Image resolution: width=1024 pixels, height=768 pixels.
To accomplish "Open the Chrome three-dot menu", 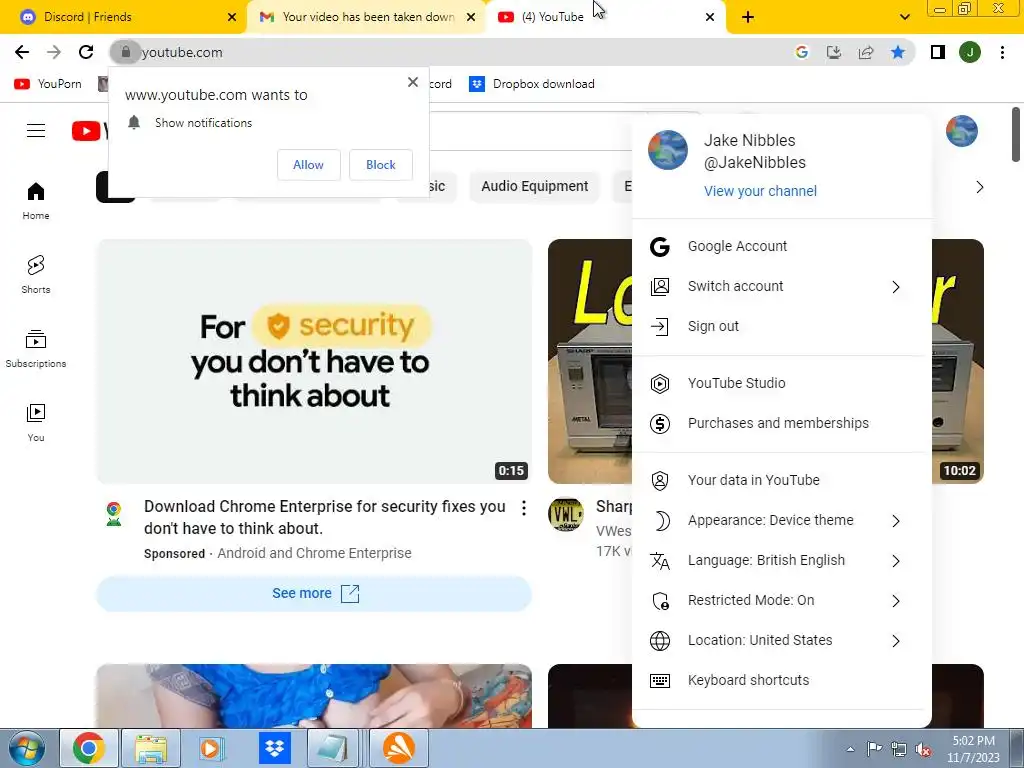I will [1002, 52].
